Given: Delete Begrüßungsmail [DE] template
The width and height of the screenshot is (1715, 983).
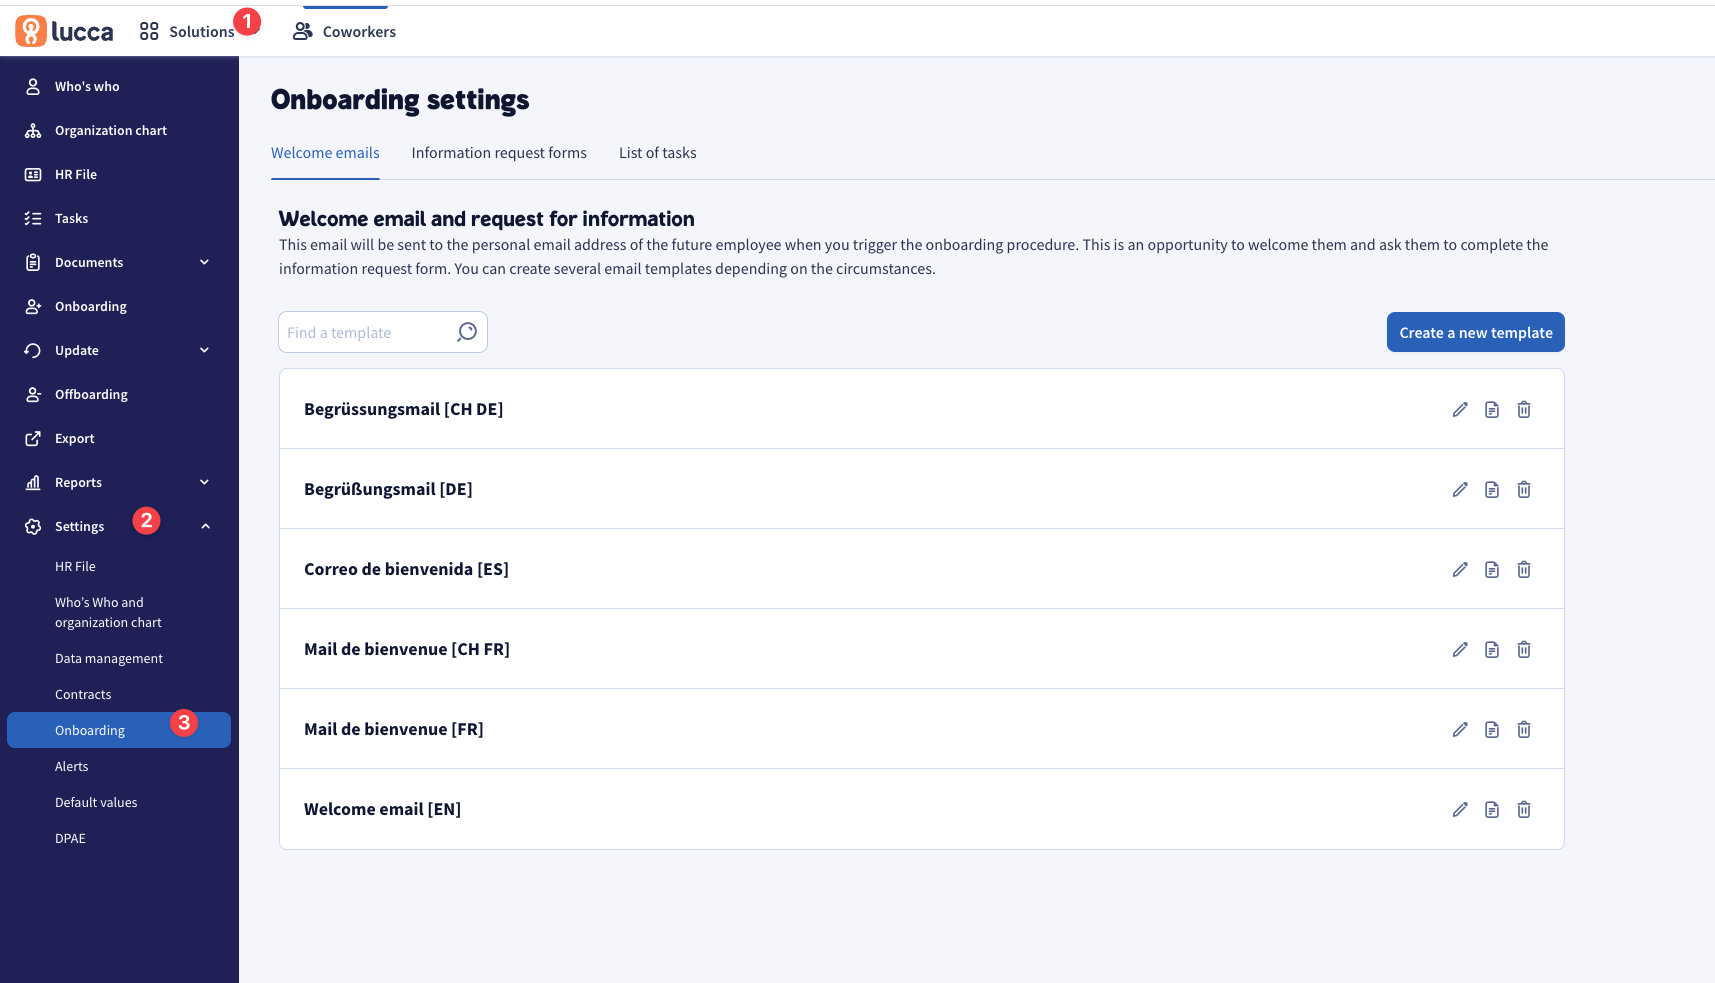Looking at the screenshot, I should tap(1524, 489).
